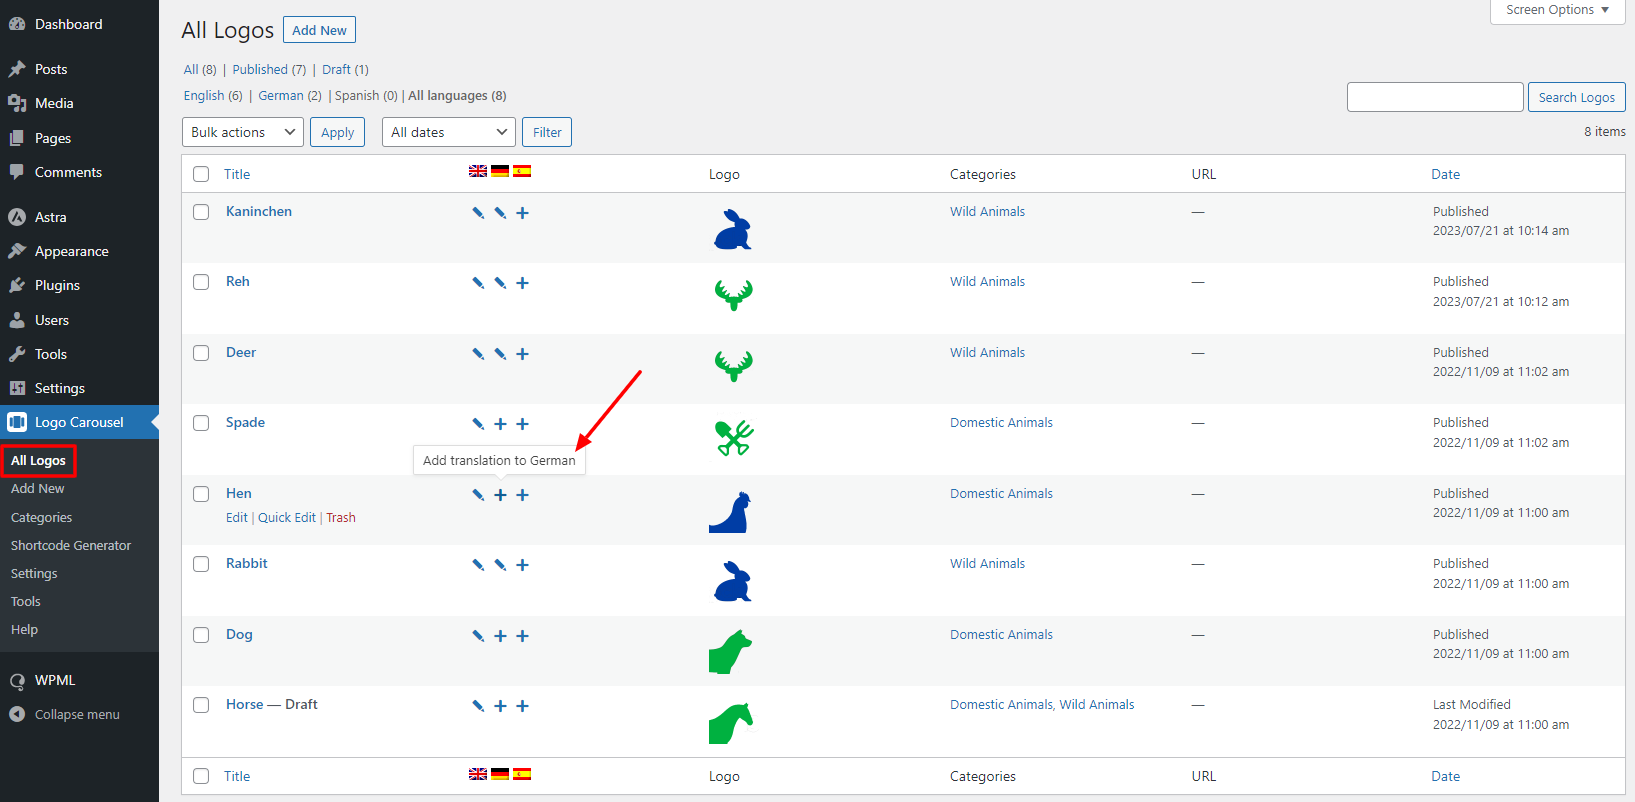Click the Spanish plus icon in Kaninchen row
The width and height of the screenshot is (1635, 802).
522,213
